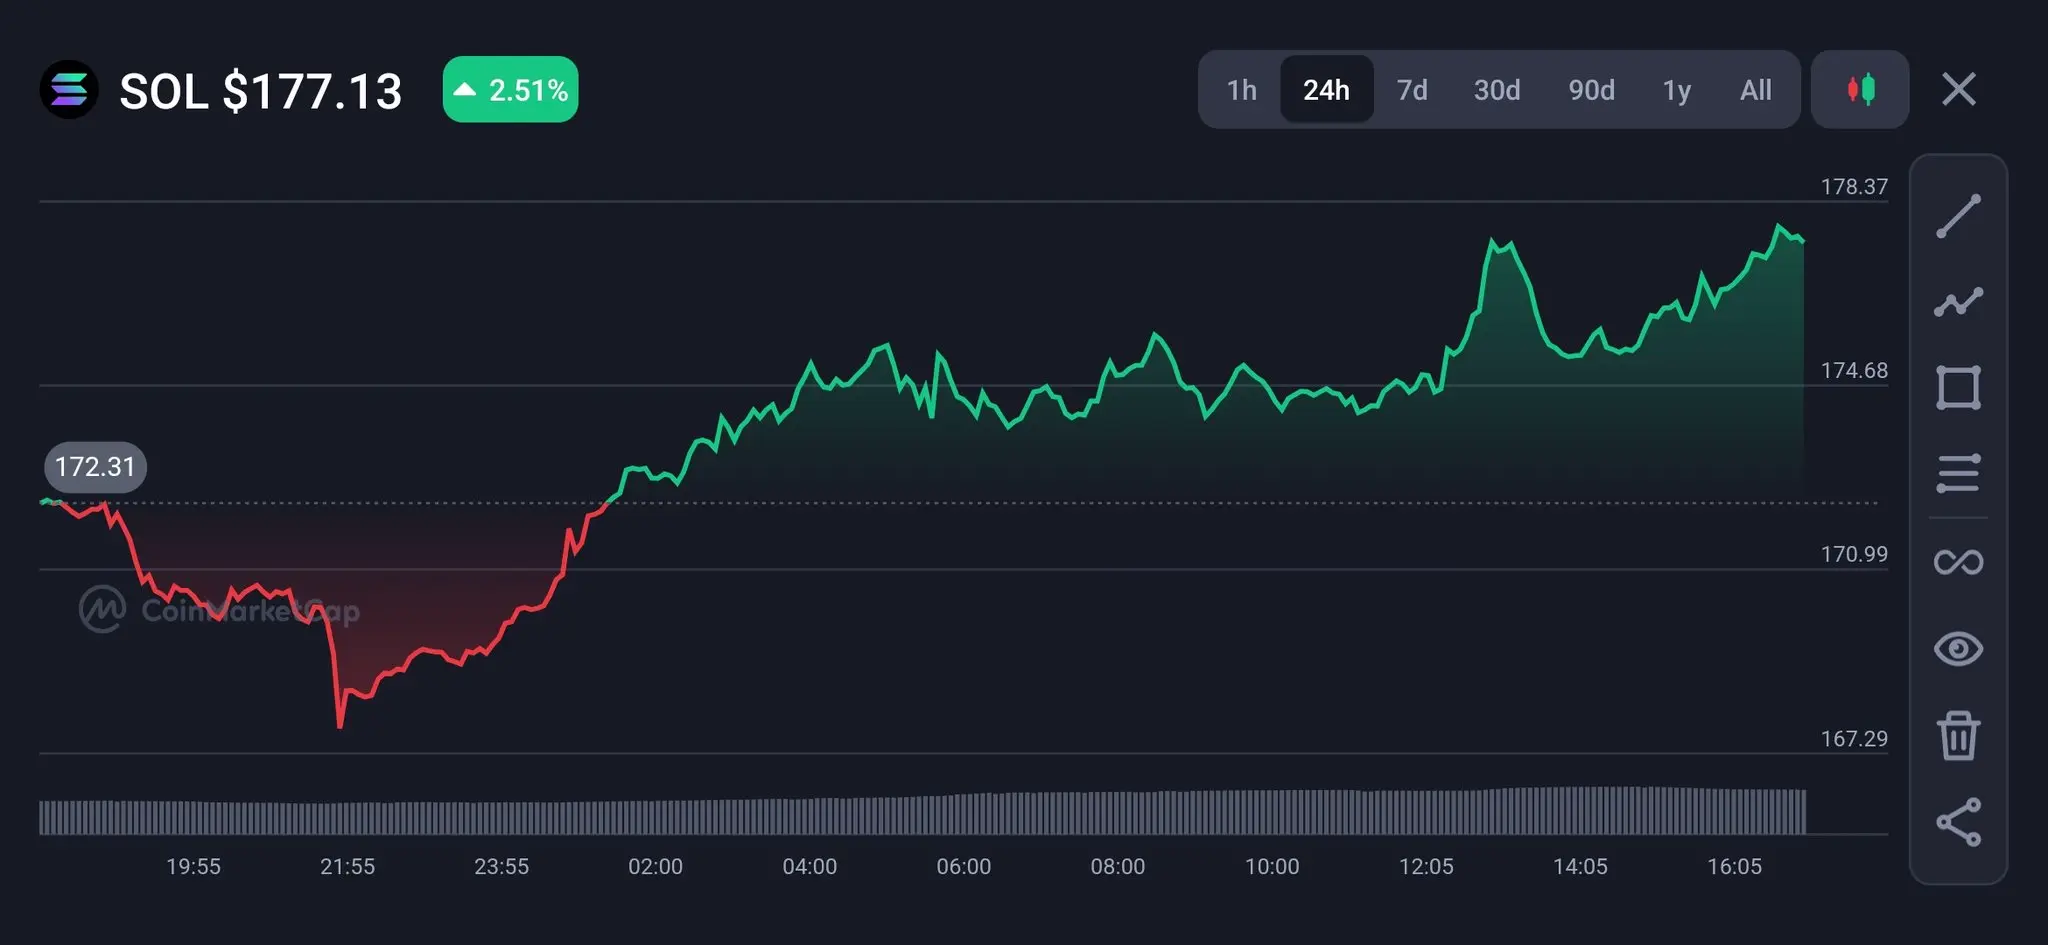
Task: Close the SOL chart panel
Action: (1958, 89)
